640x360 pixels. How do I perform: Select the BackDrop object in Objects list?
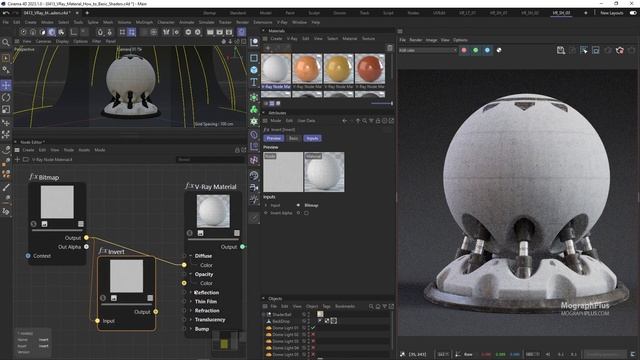tap(281, 321)
